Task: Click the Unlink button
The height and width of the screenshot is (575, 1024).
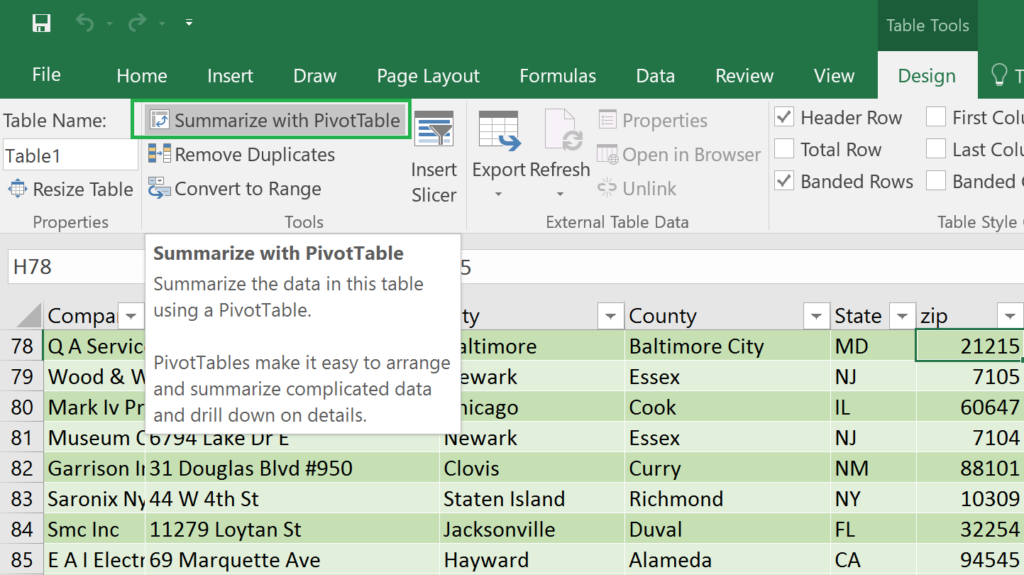Action: 637,188
